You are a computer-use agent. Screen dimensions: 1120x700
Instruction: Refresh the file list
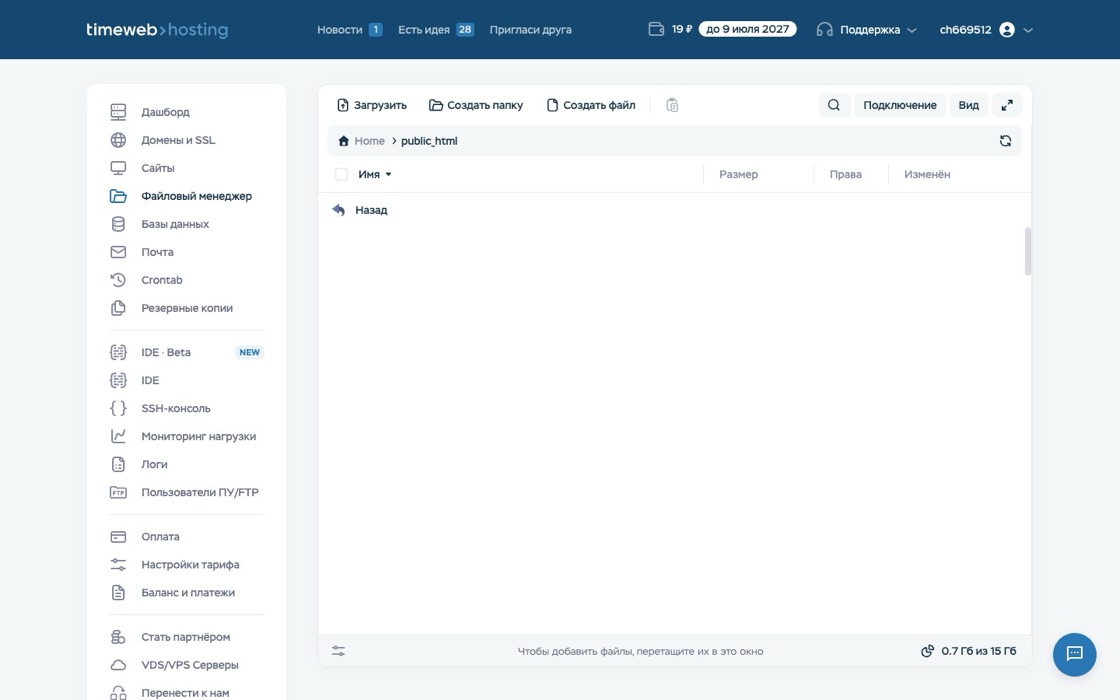(x=1005, y=141)
